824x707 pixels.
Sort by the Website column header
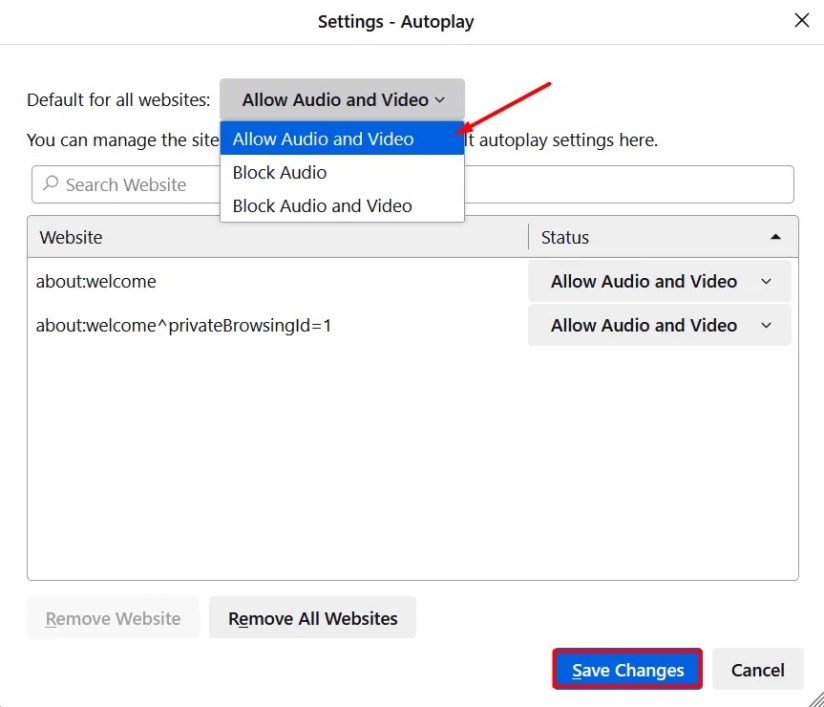70,238
